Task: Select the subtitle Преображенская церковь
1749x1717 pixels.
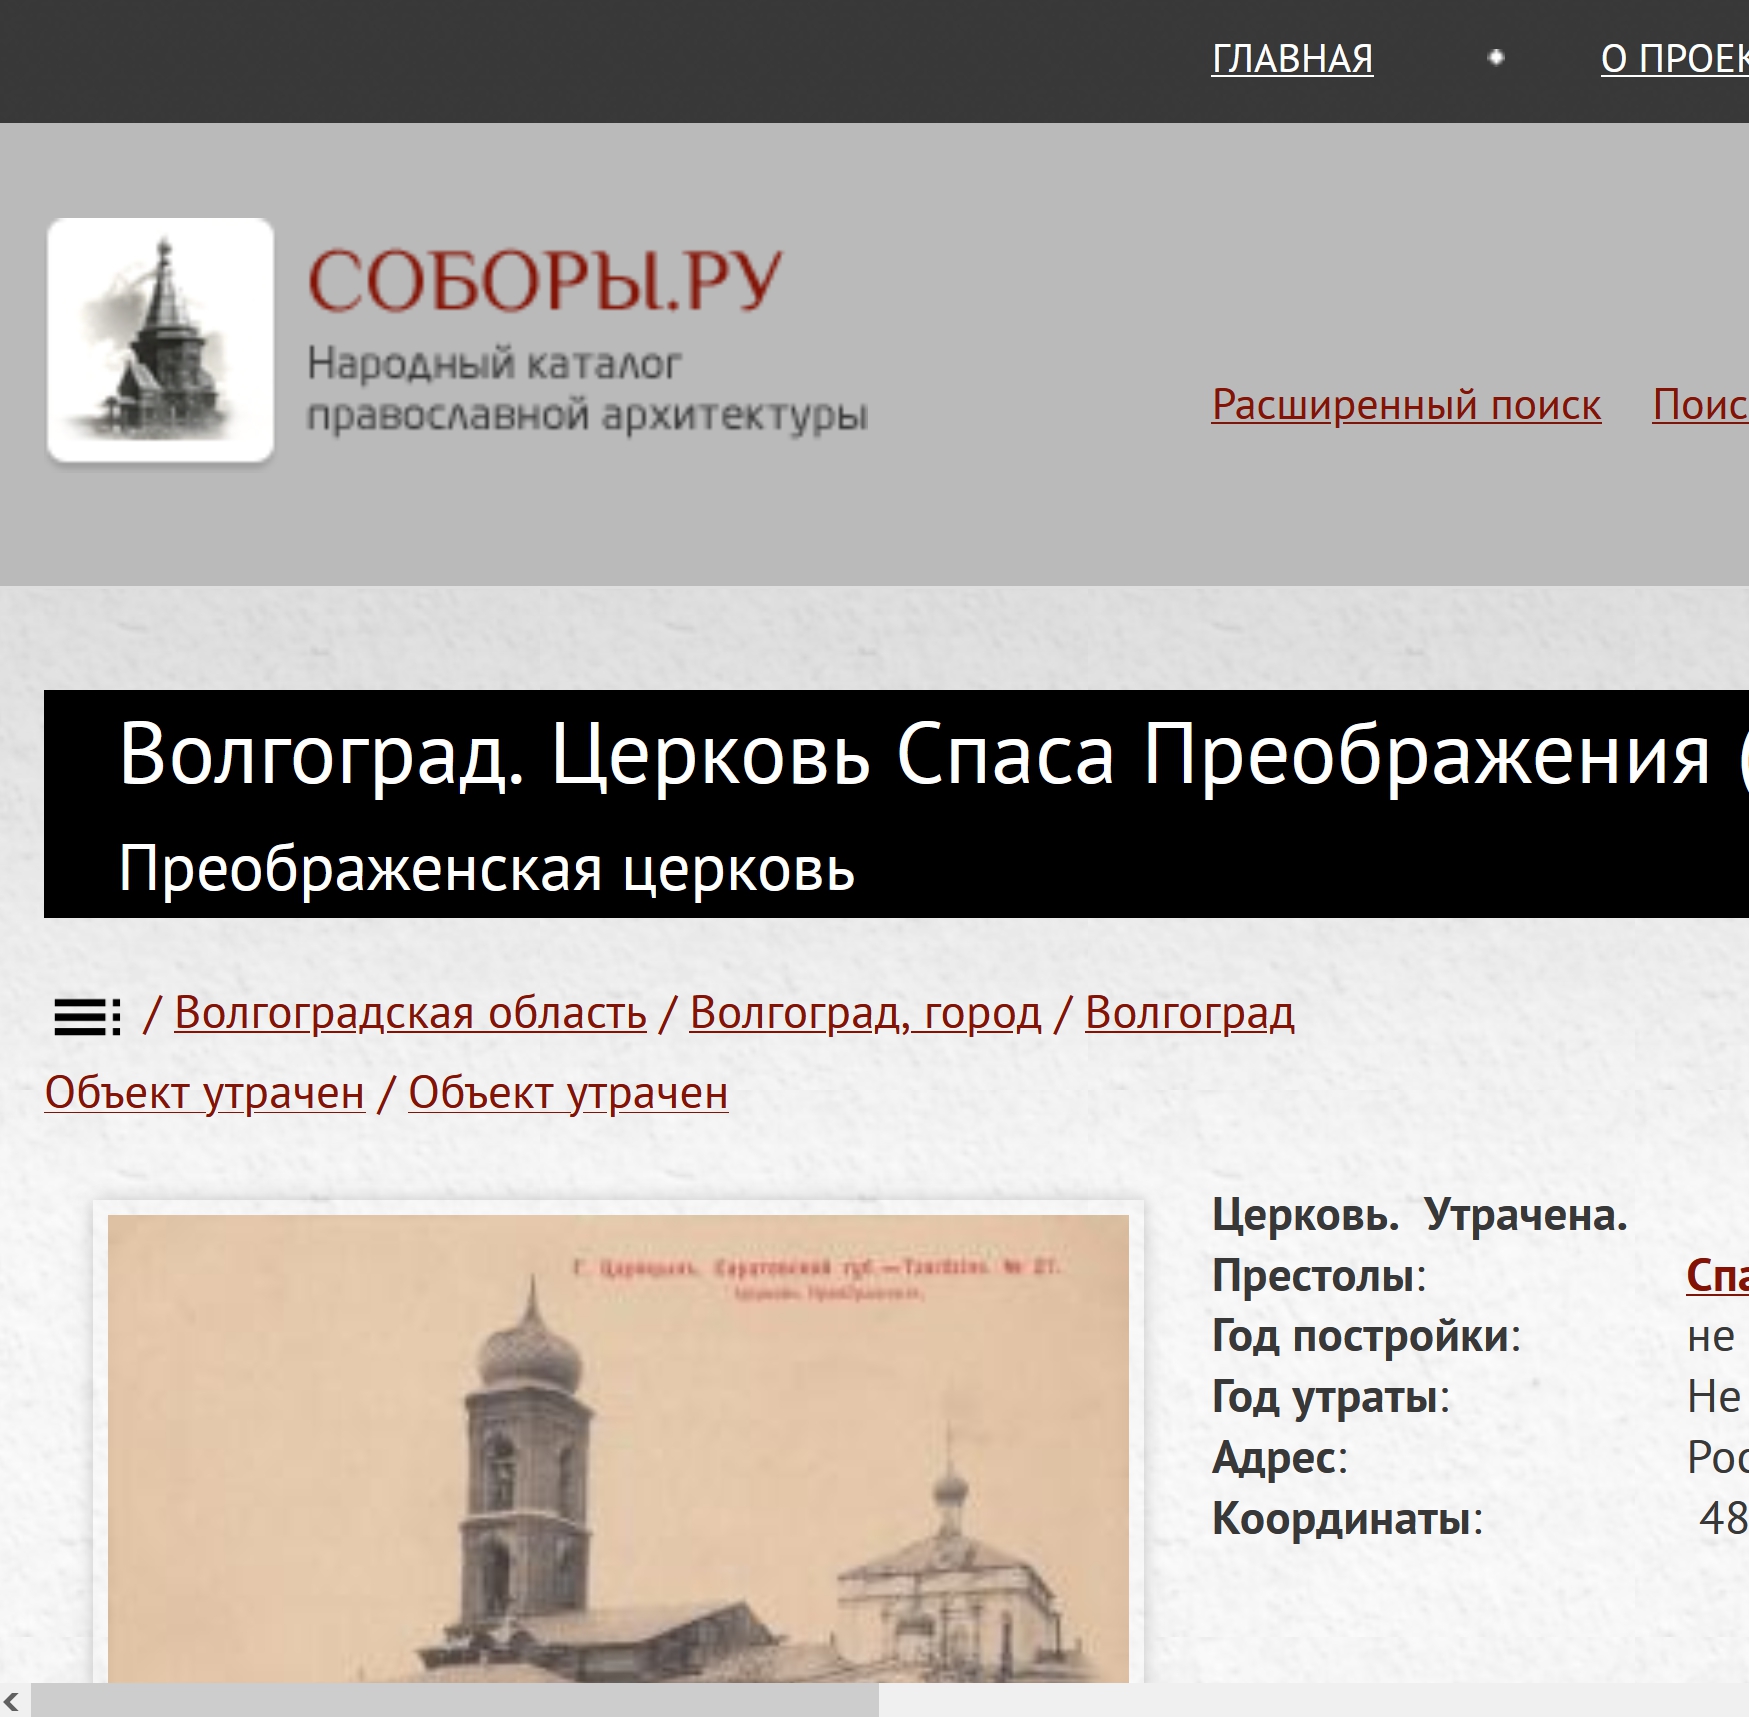Action: point(487,868)
